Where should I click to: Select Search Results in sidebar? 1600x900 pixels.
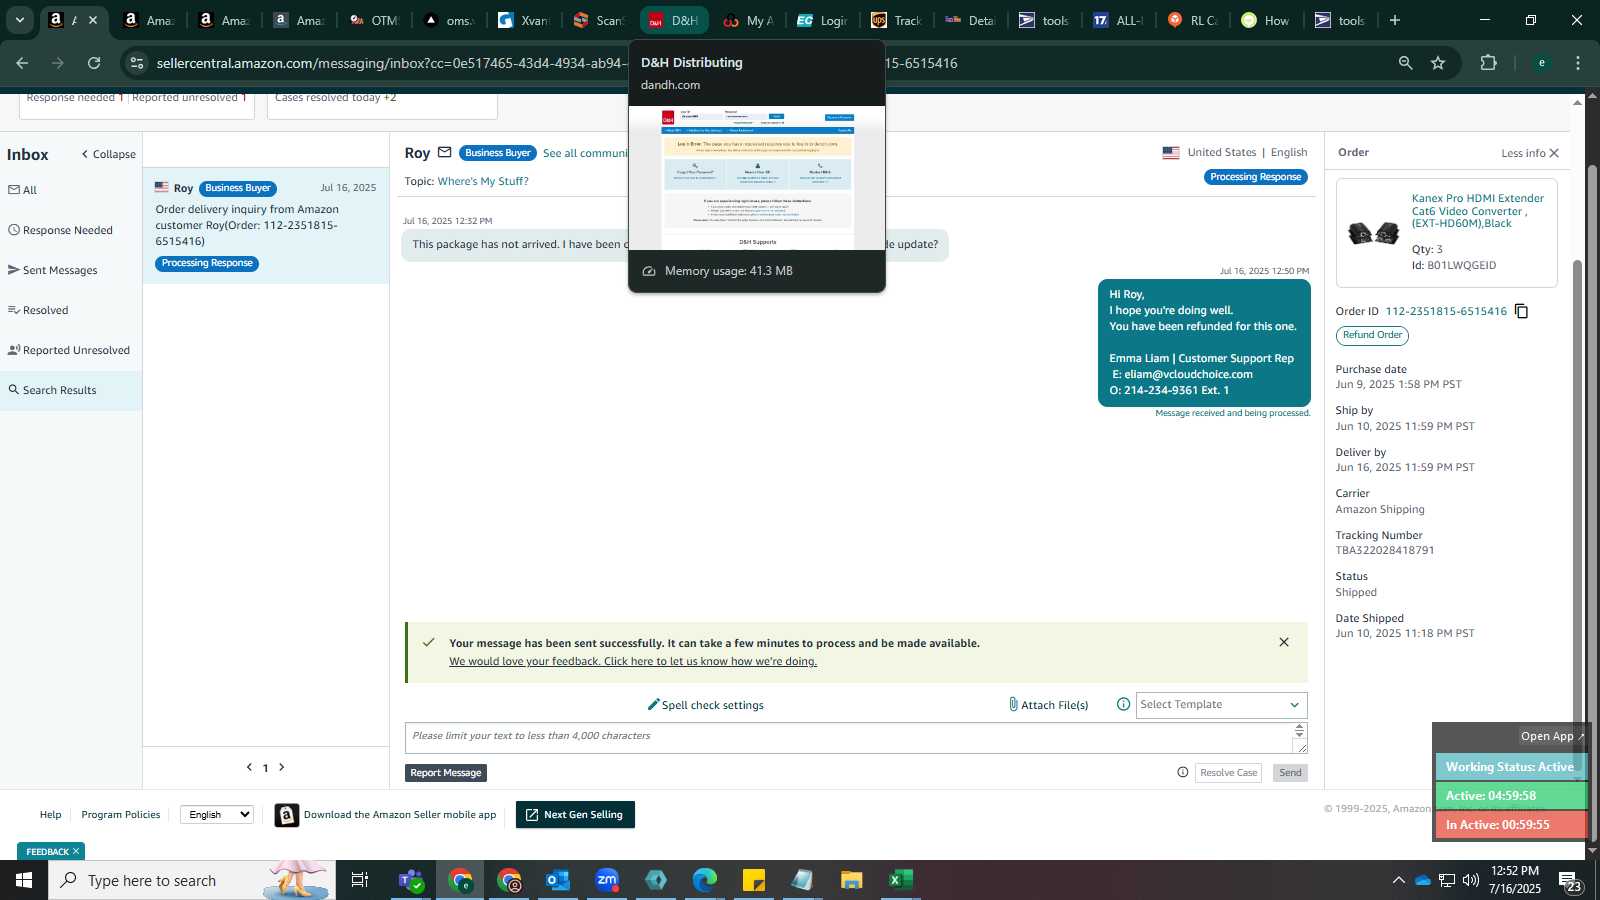click(x=71, y=390)
